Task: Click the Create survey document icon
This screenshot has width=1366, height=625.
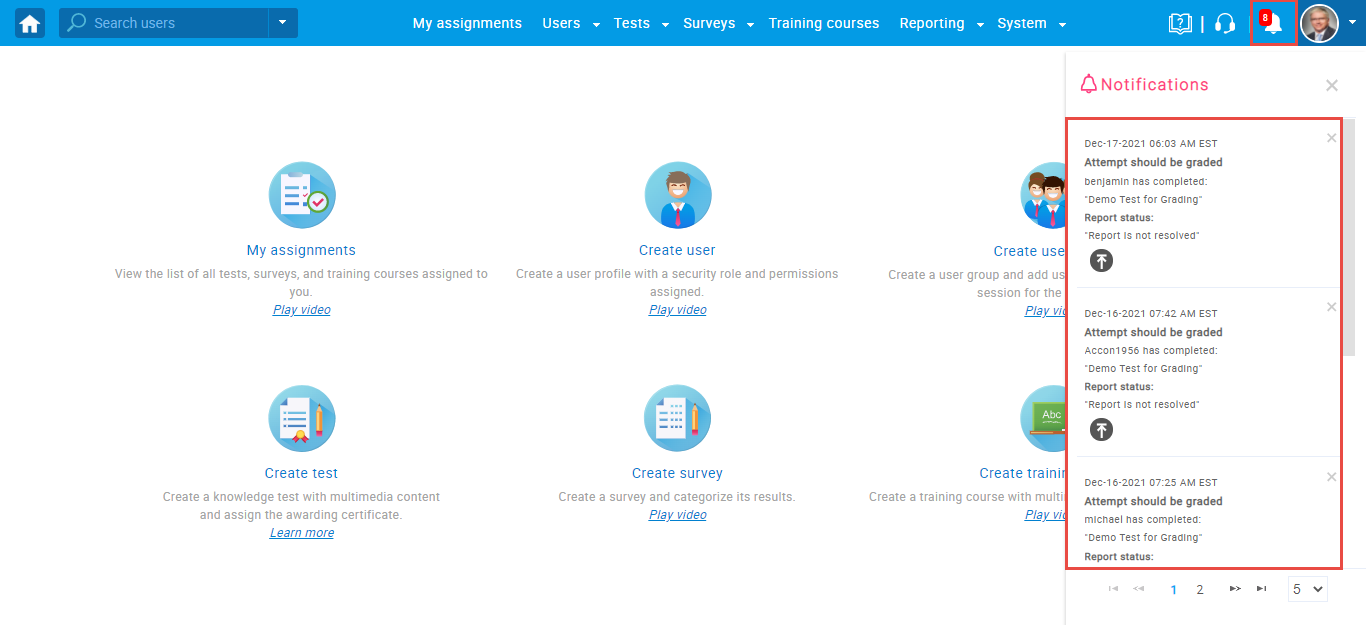Action: click(x=678, y=418)
